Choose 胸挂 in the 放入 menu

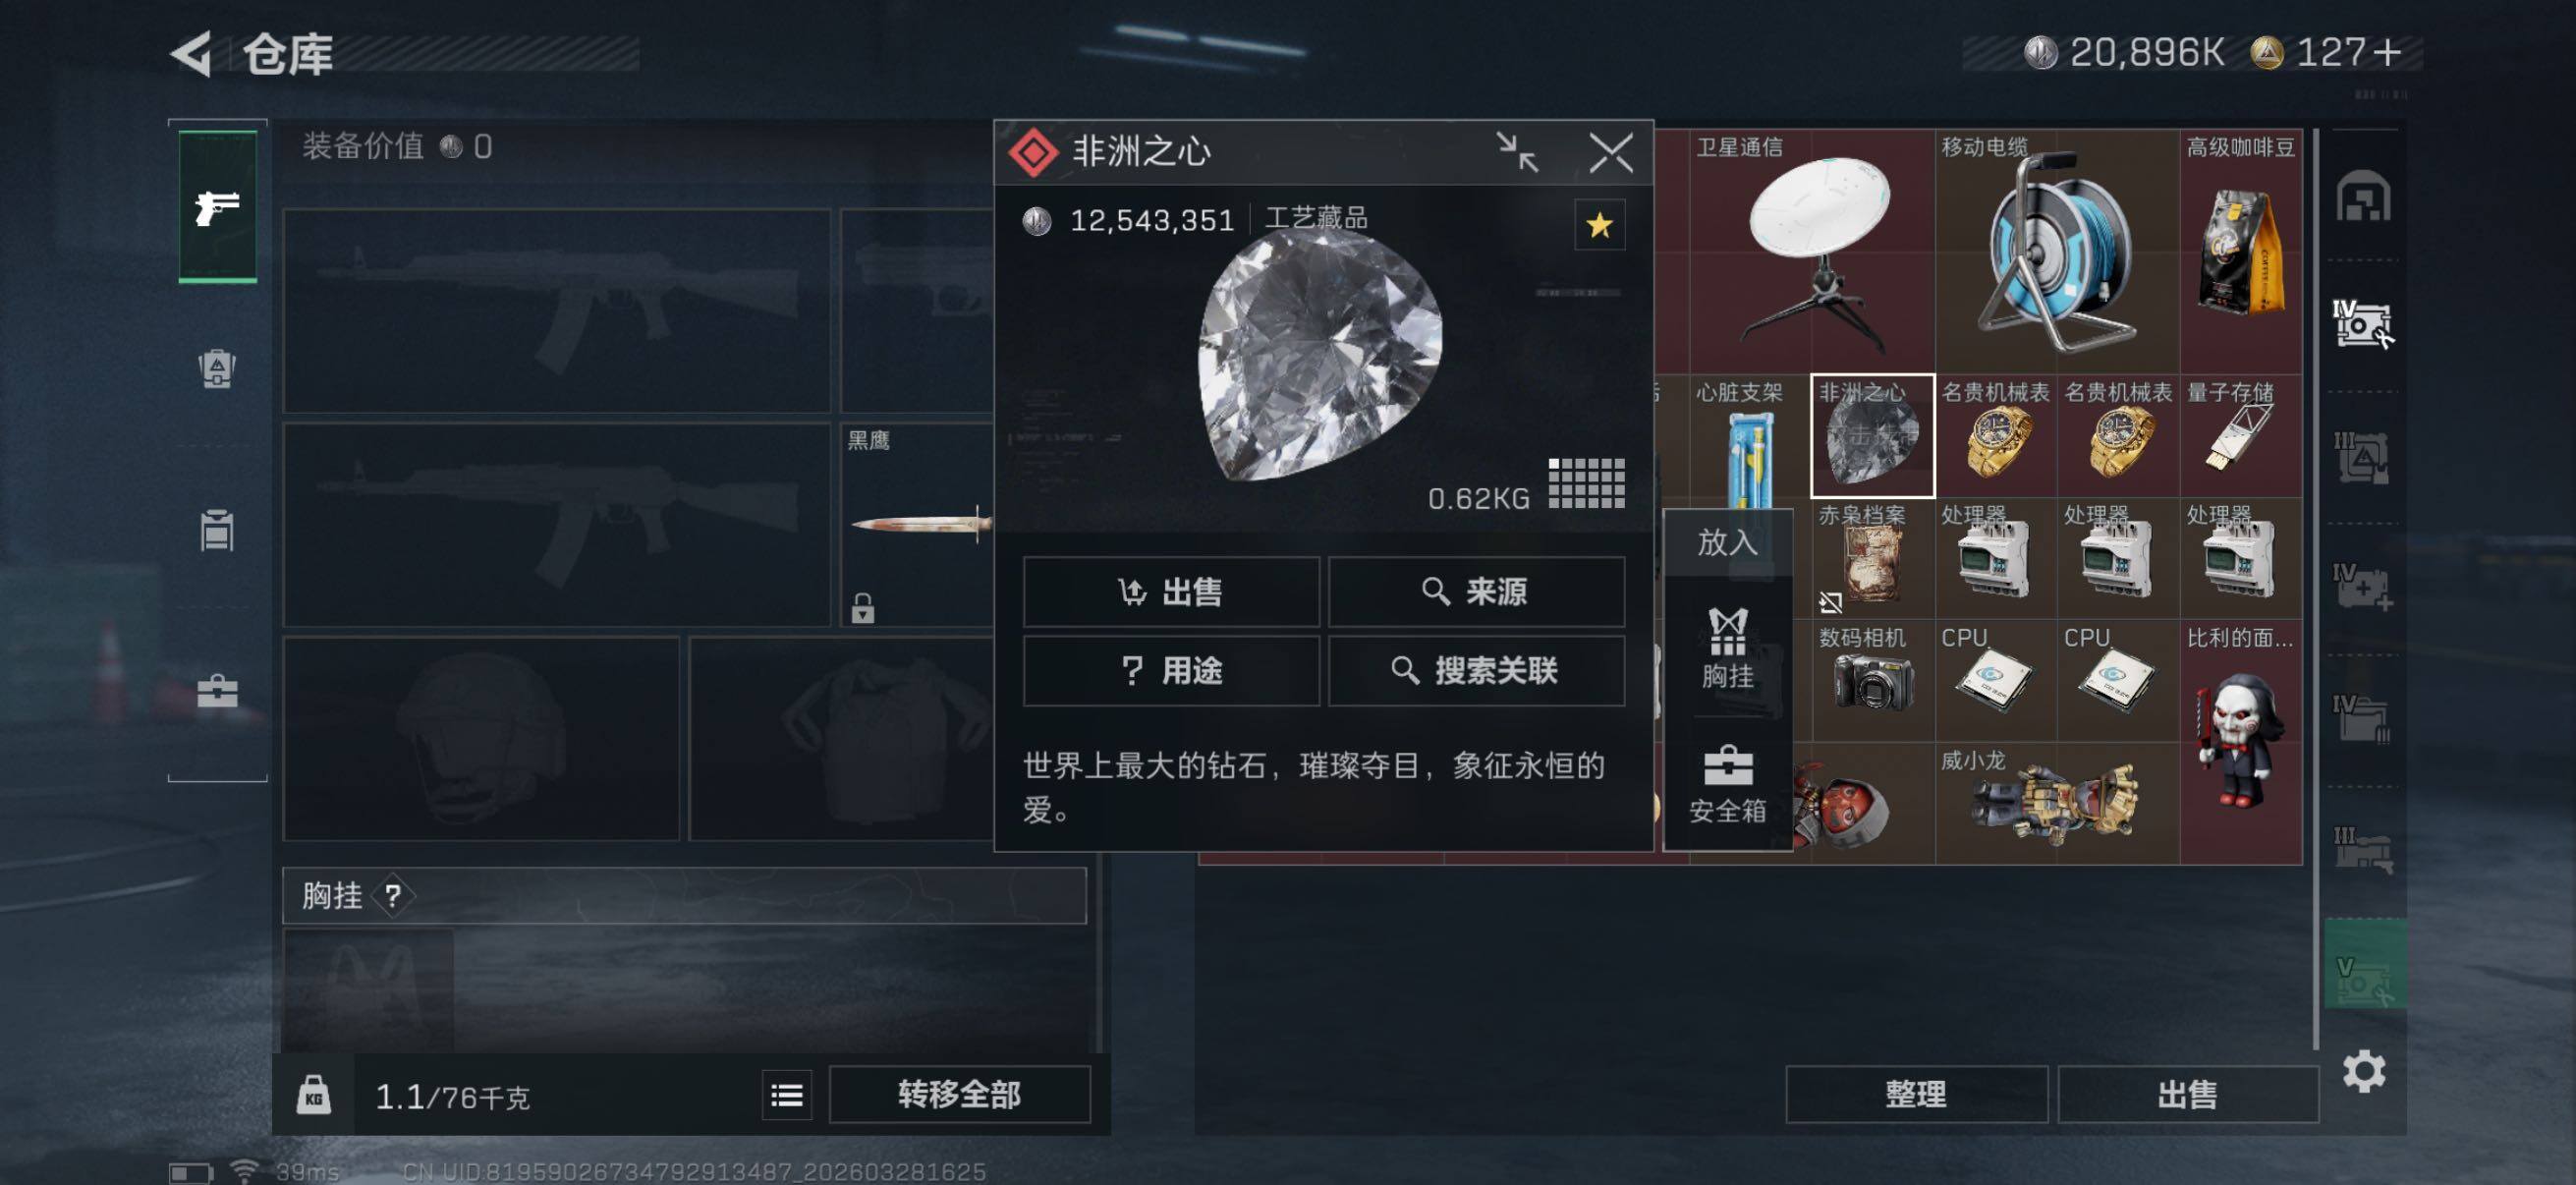(x=1728, y=648)
